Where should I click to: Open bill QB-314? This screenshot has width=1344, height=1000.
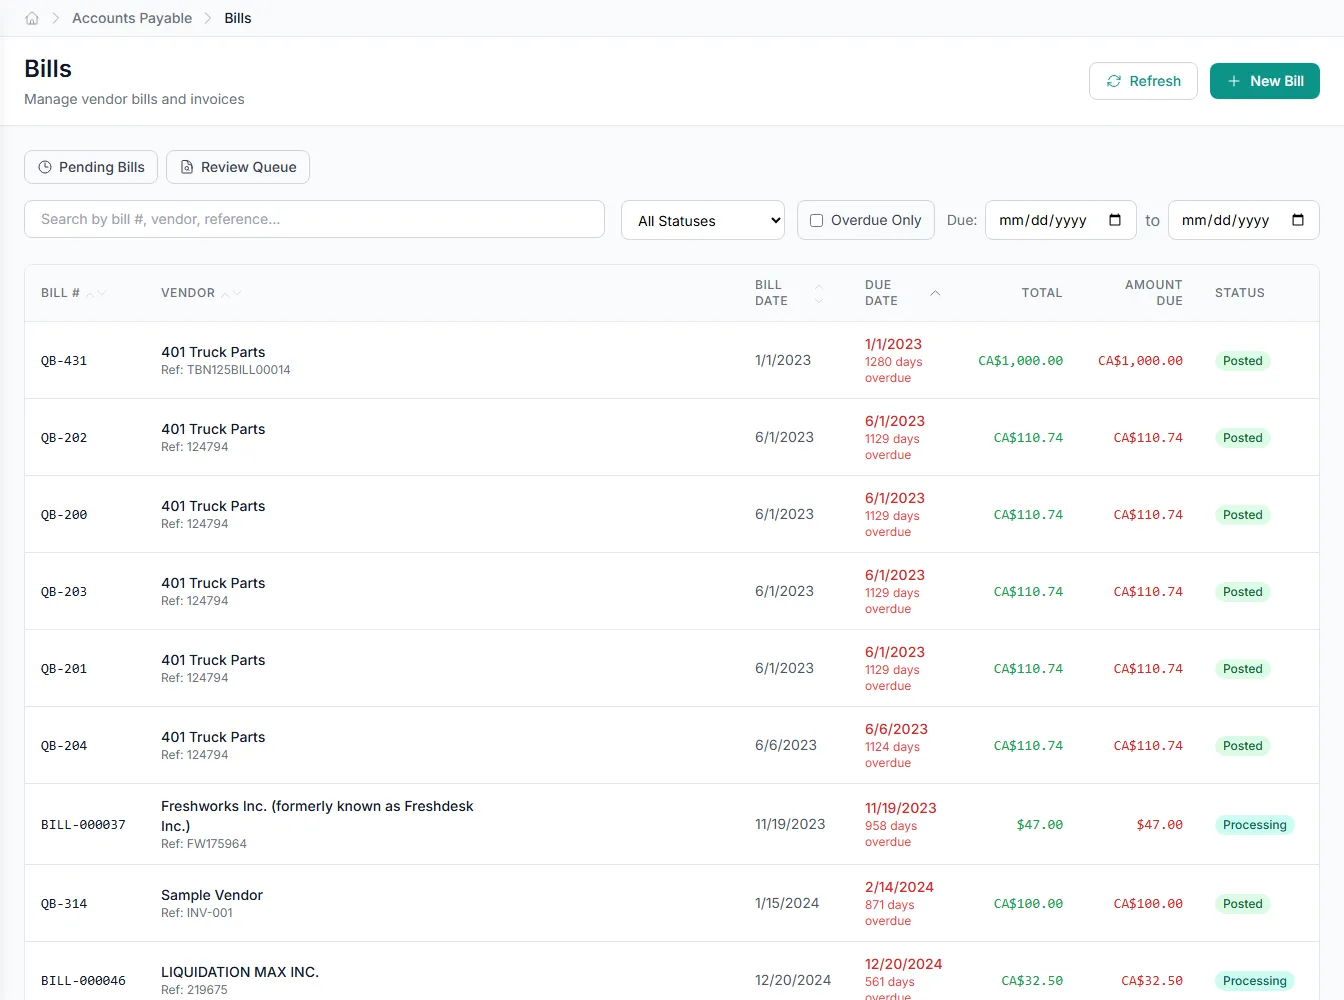click(64, 904)
